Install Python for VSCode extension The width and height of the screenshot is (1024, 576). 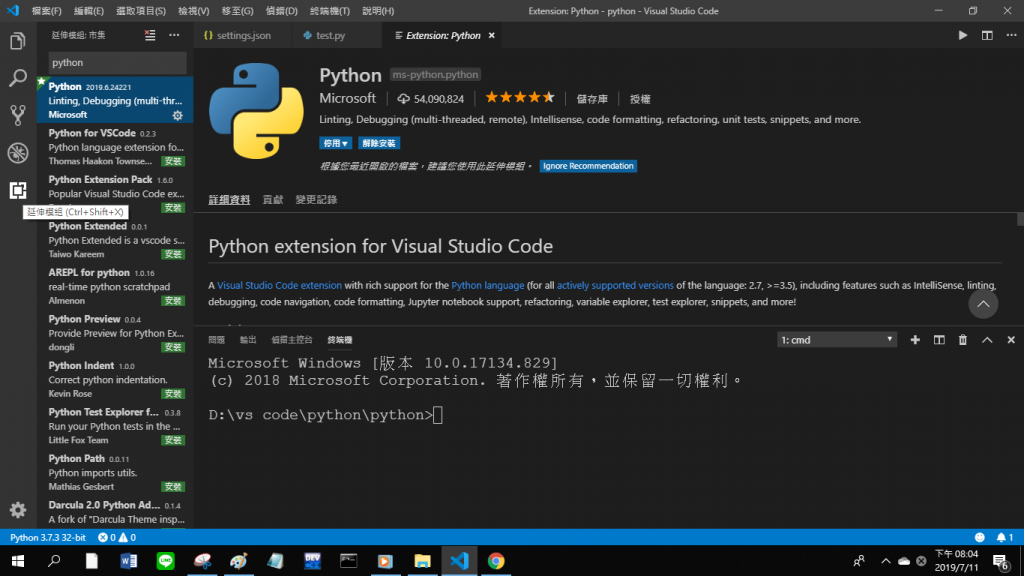pos(173,161)
